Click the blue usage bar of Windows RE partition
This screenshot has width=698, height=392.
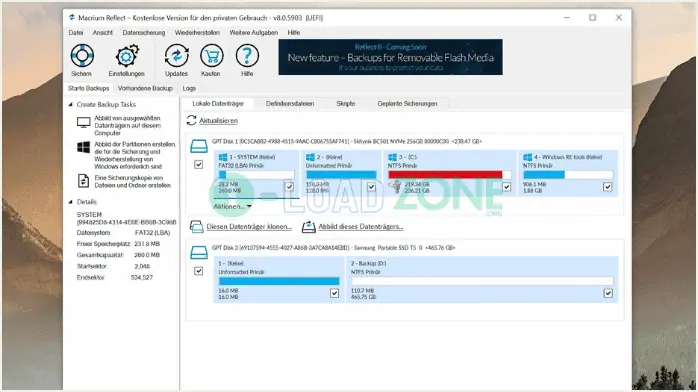[x=544, y=175]
